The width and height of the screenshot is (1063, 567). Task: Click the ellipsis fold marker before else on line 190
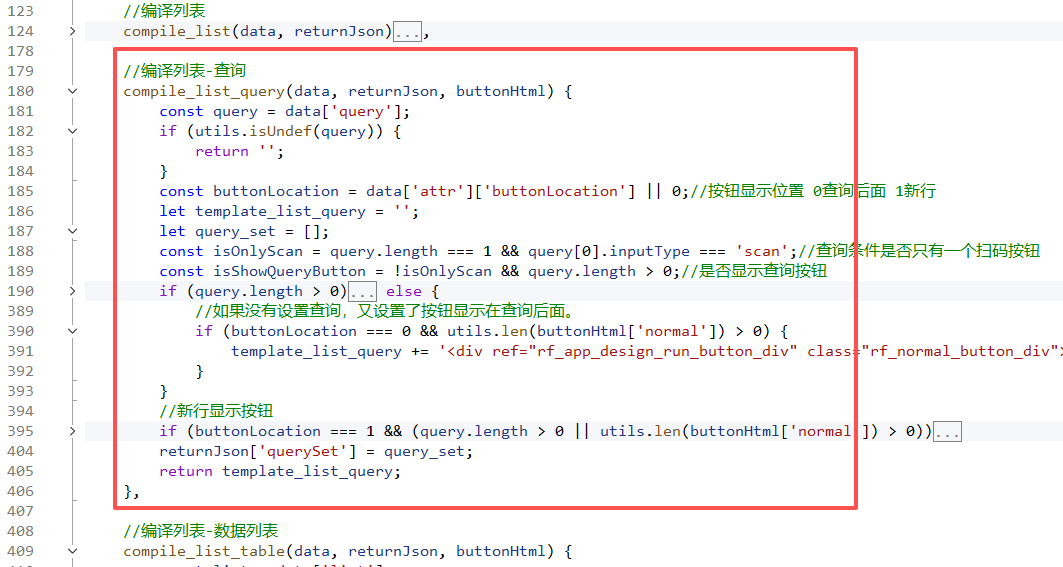point(363,292)
